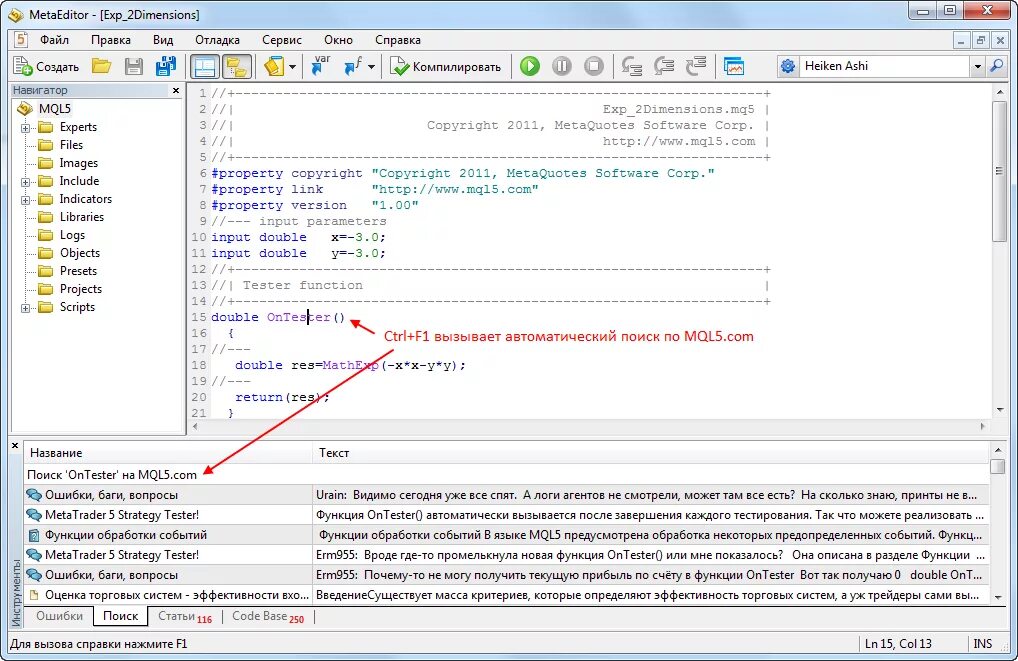Click the gear icon beside the search box
The width and height of the screenshot is (1018, 661).
tap(788, 66)
